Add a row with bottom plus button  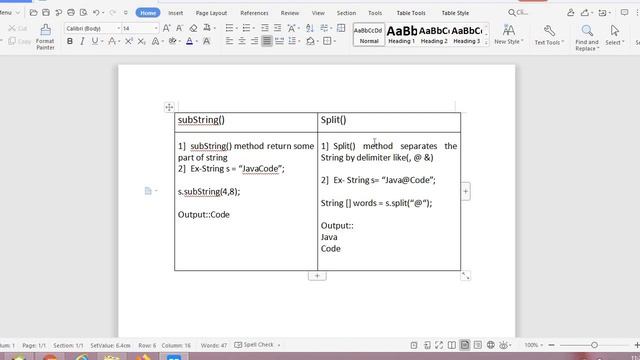[317, 276]
